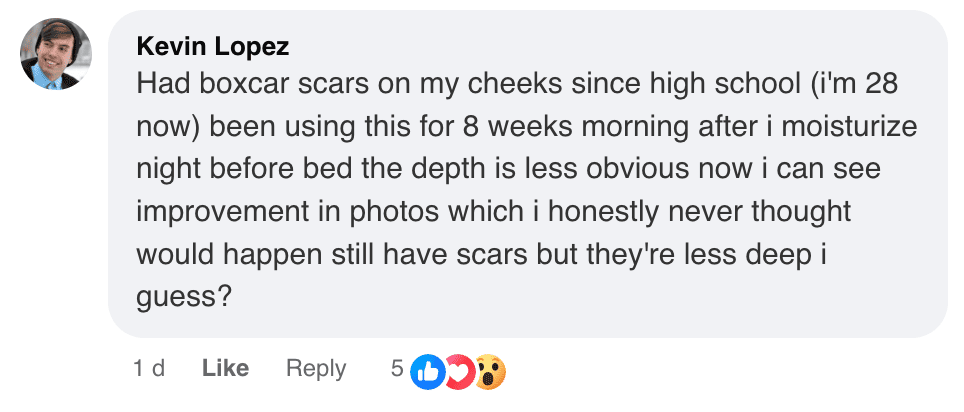964x412 pixels.
Task: Click the red heart reaction icon
Action: click(x=458, y=370)
